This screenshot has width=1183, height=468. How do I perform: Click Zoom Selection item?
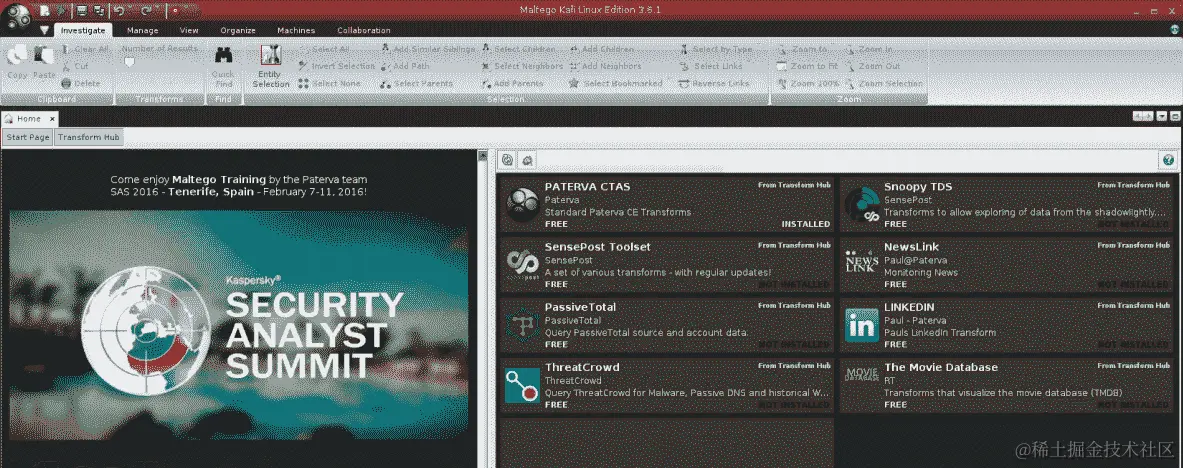tap(883, 84)
